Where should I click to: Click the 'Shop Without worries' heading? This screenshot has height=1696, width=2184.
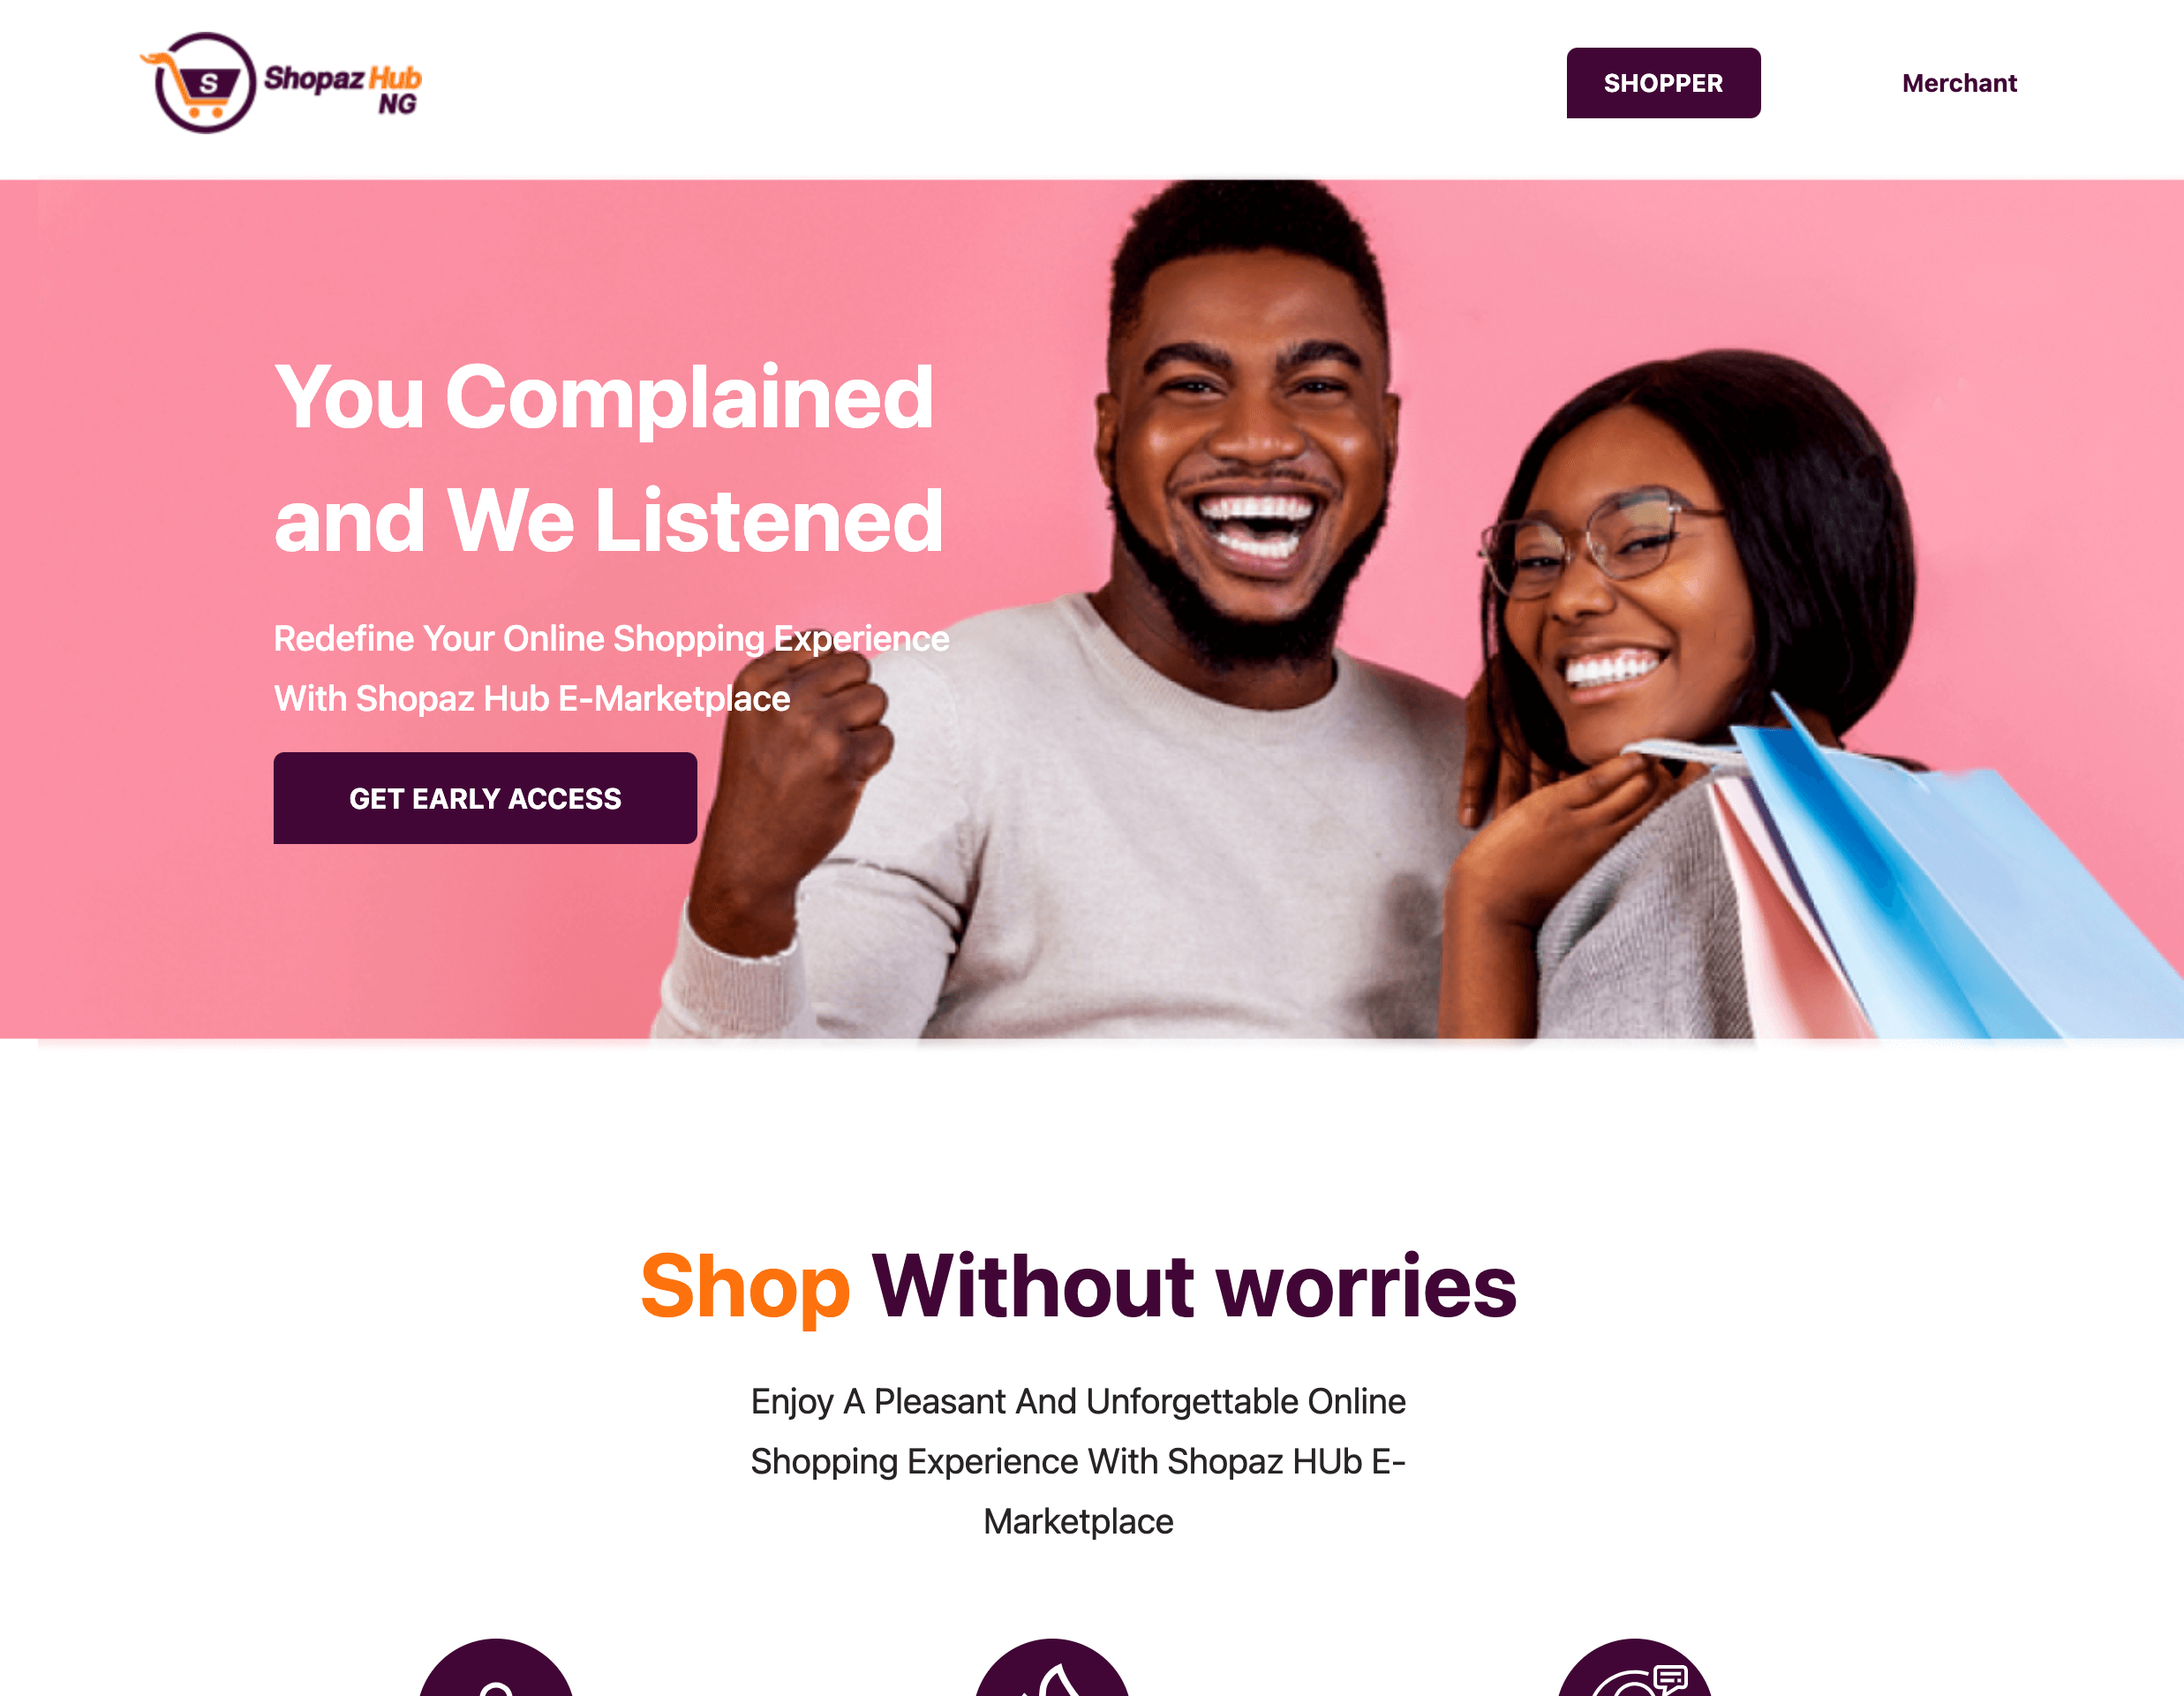click(x=1078, y=1286)
